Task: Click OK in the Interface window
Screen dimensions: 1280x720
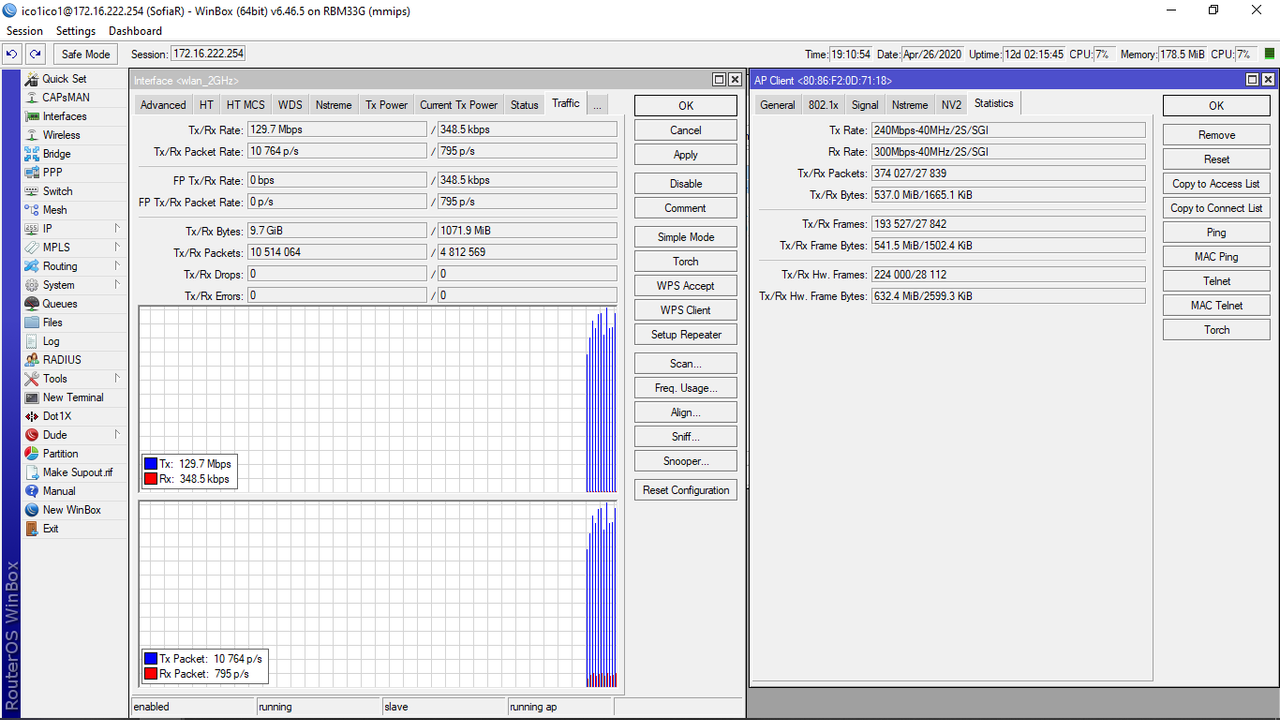Action: 686,105
